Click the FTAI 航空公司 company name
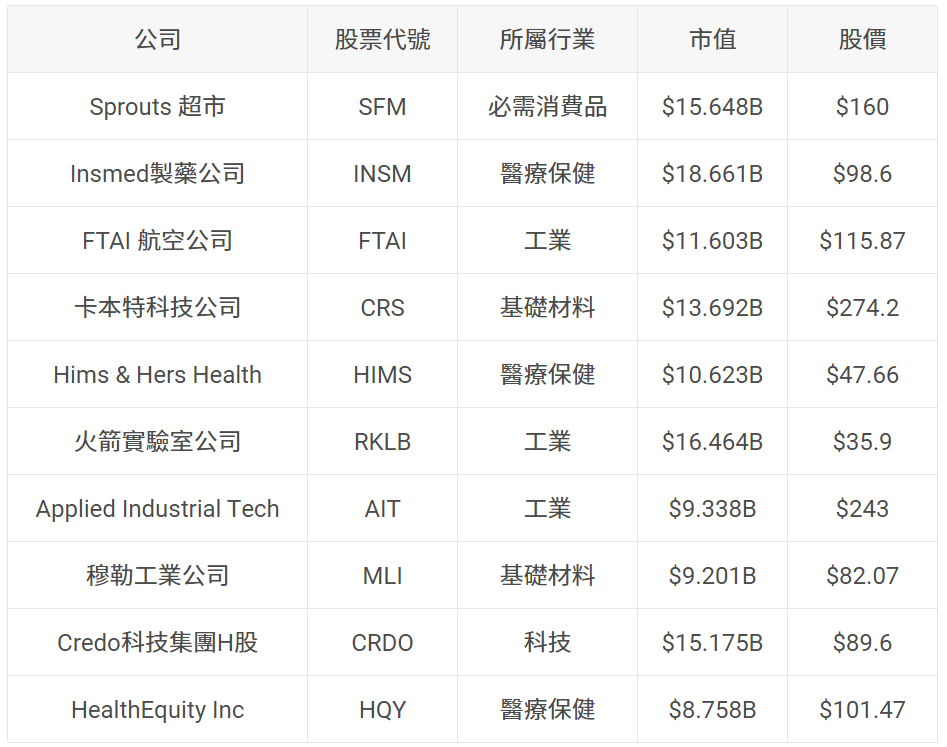 [158, 241]
